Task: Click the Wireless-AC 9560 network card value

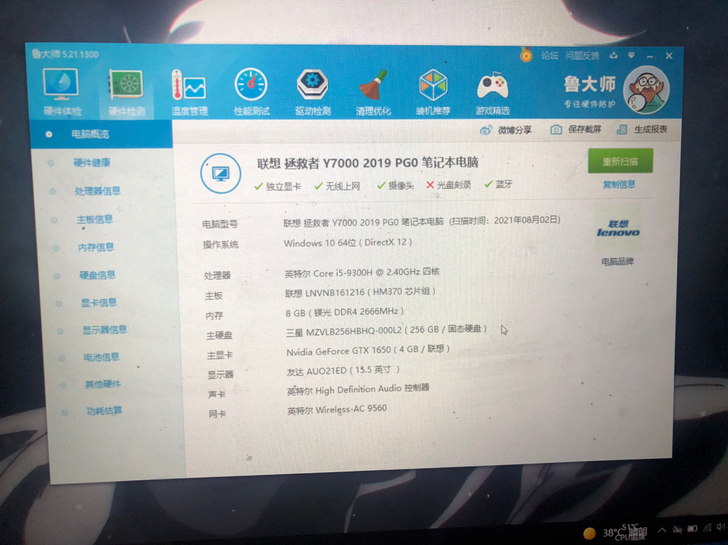Action: click(337, 410)
